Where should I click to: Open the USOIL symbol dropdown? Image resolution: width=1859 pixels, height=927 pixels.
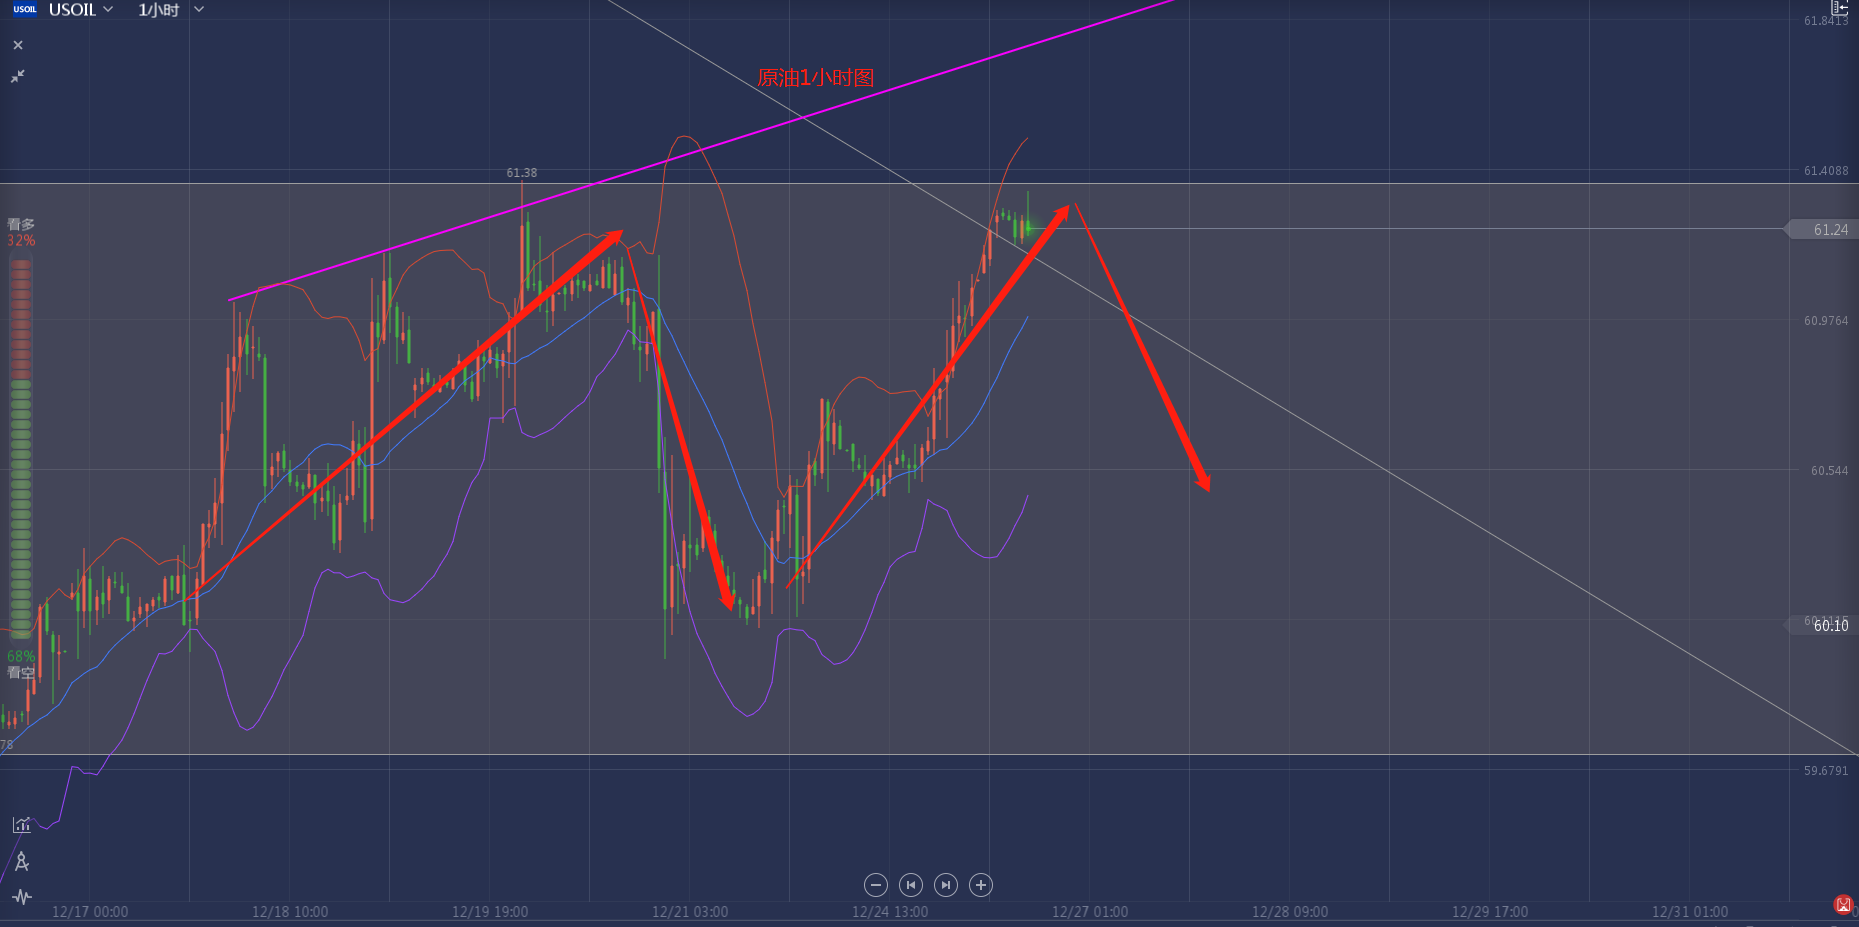[81, 10]
